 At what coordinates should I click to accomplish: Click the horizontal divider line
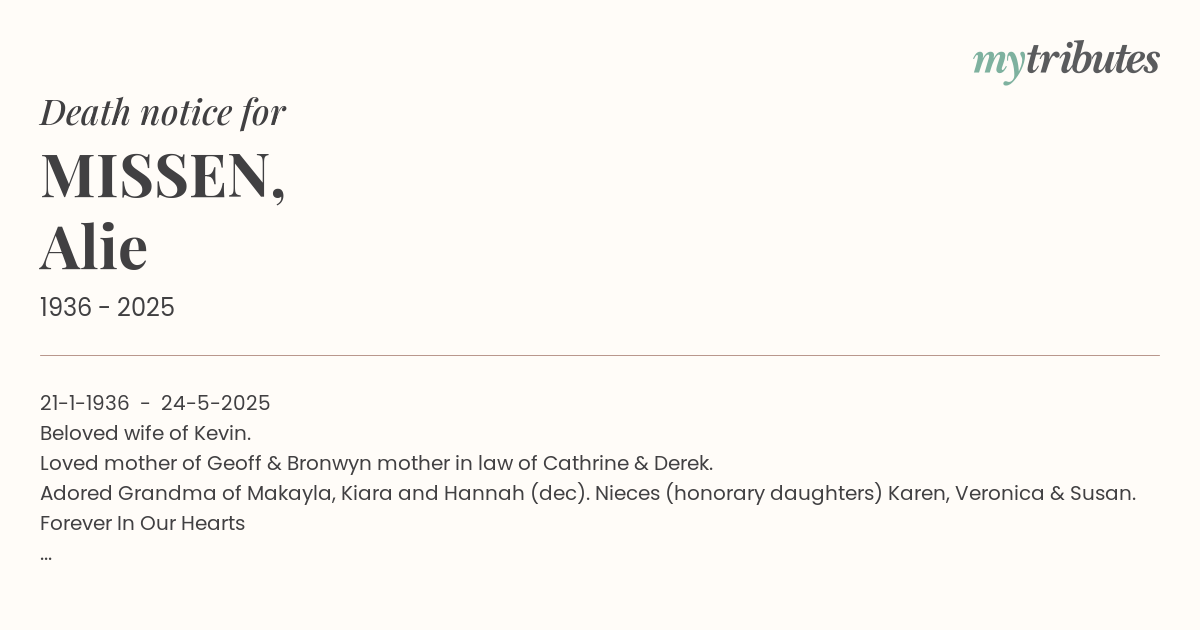(600, 355)
